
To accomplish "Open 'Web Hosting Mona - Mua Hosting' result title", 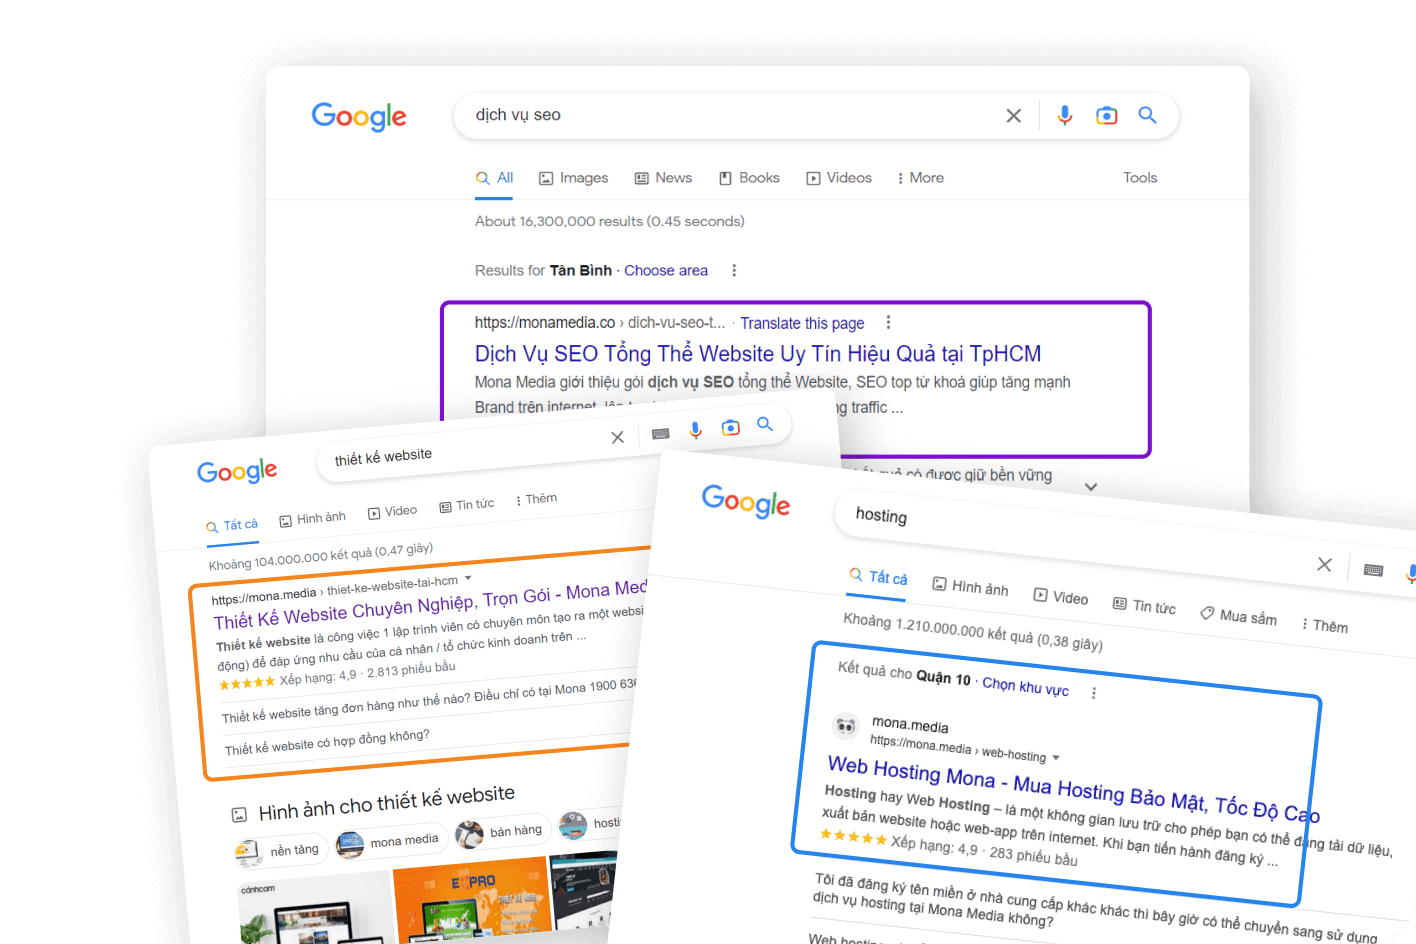I will (1073, 789).
